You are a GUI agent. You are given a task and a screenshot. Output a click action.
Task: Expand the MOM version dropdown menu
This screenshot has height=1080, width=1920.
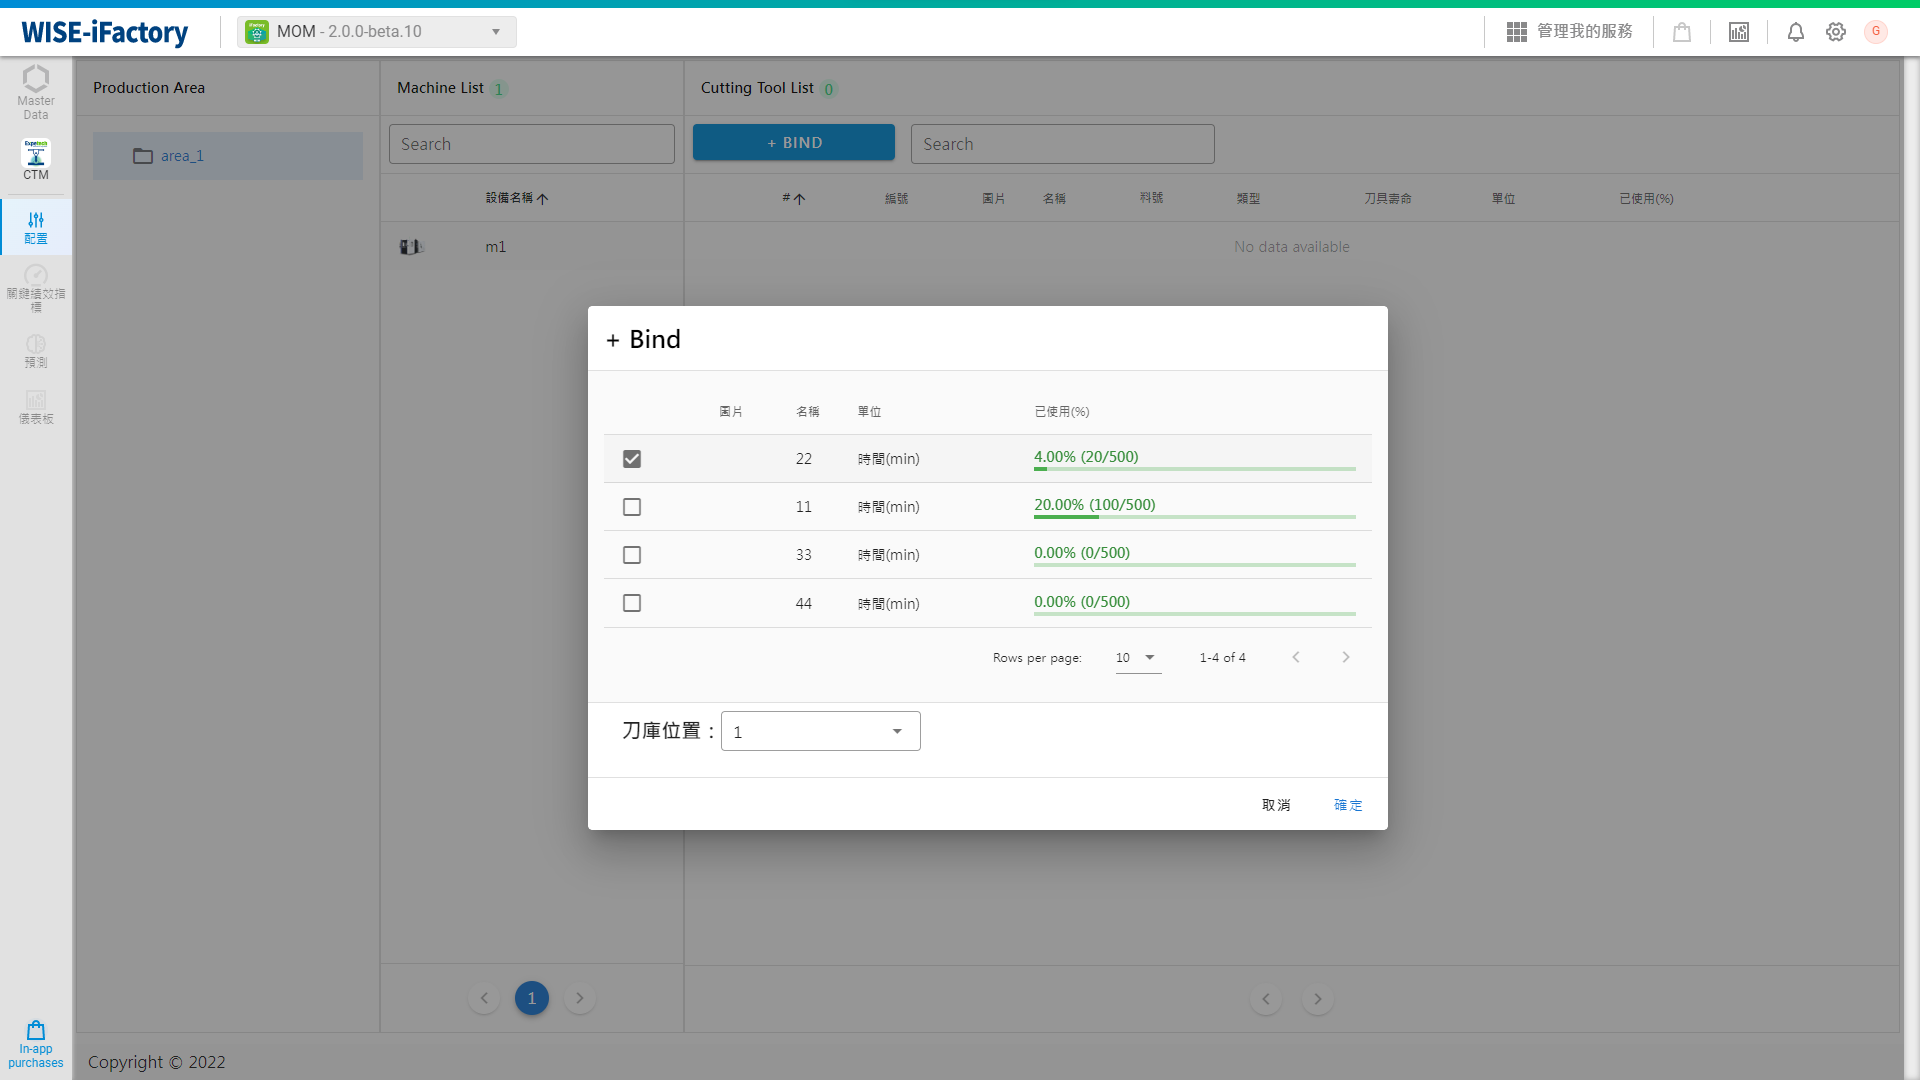pyautogui.click(x=495, y=32)
